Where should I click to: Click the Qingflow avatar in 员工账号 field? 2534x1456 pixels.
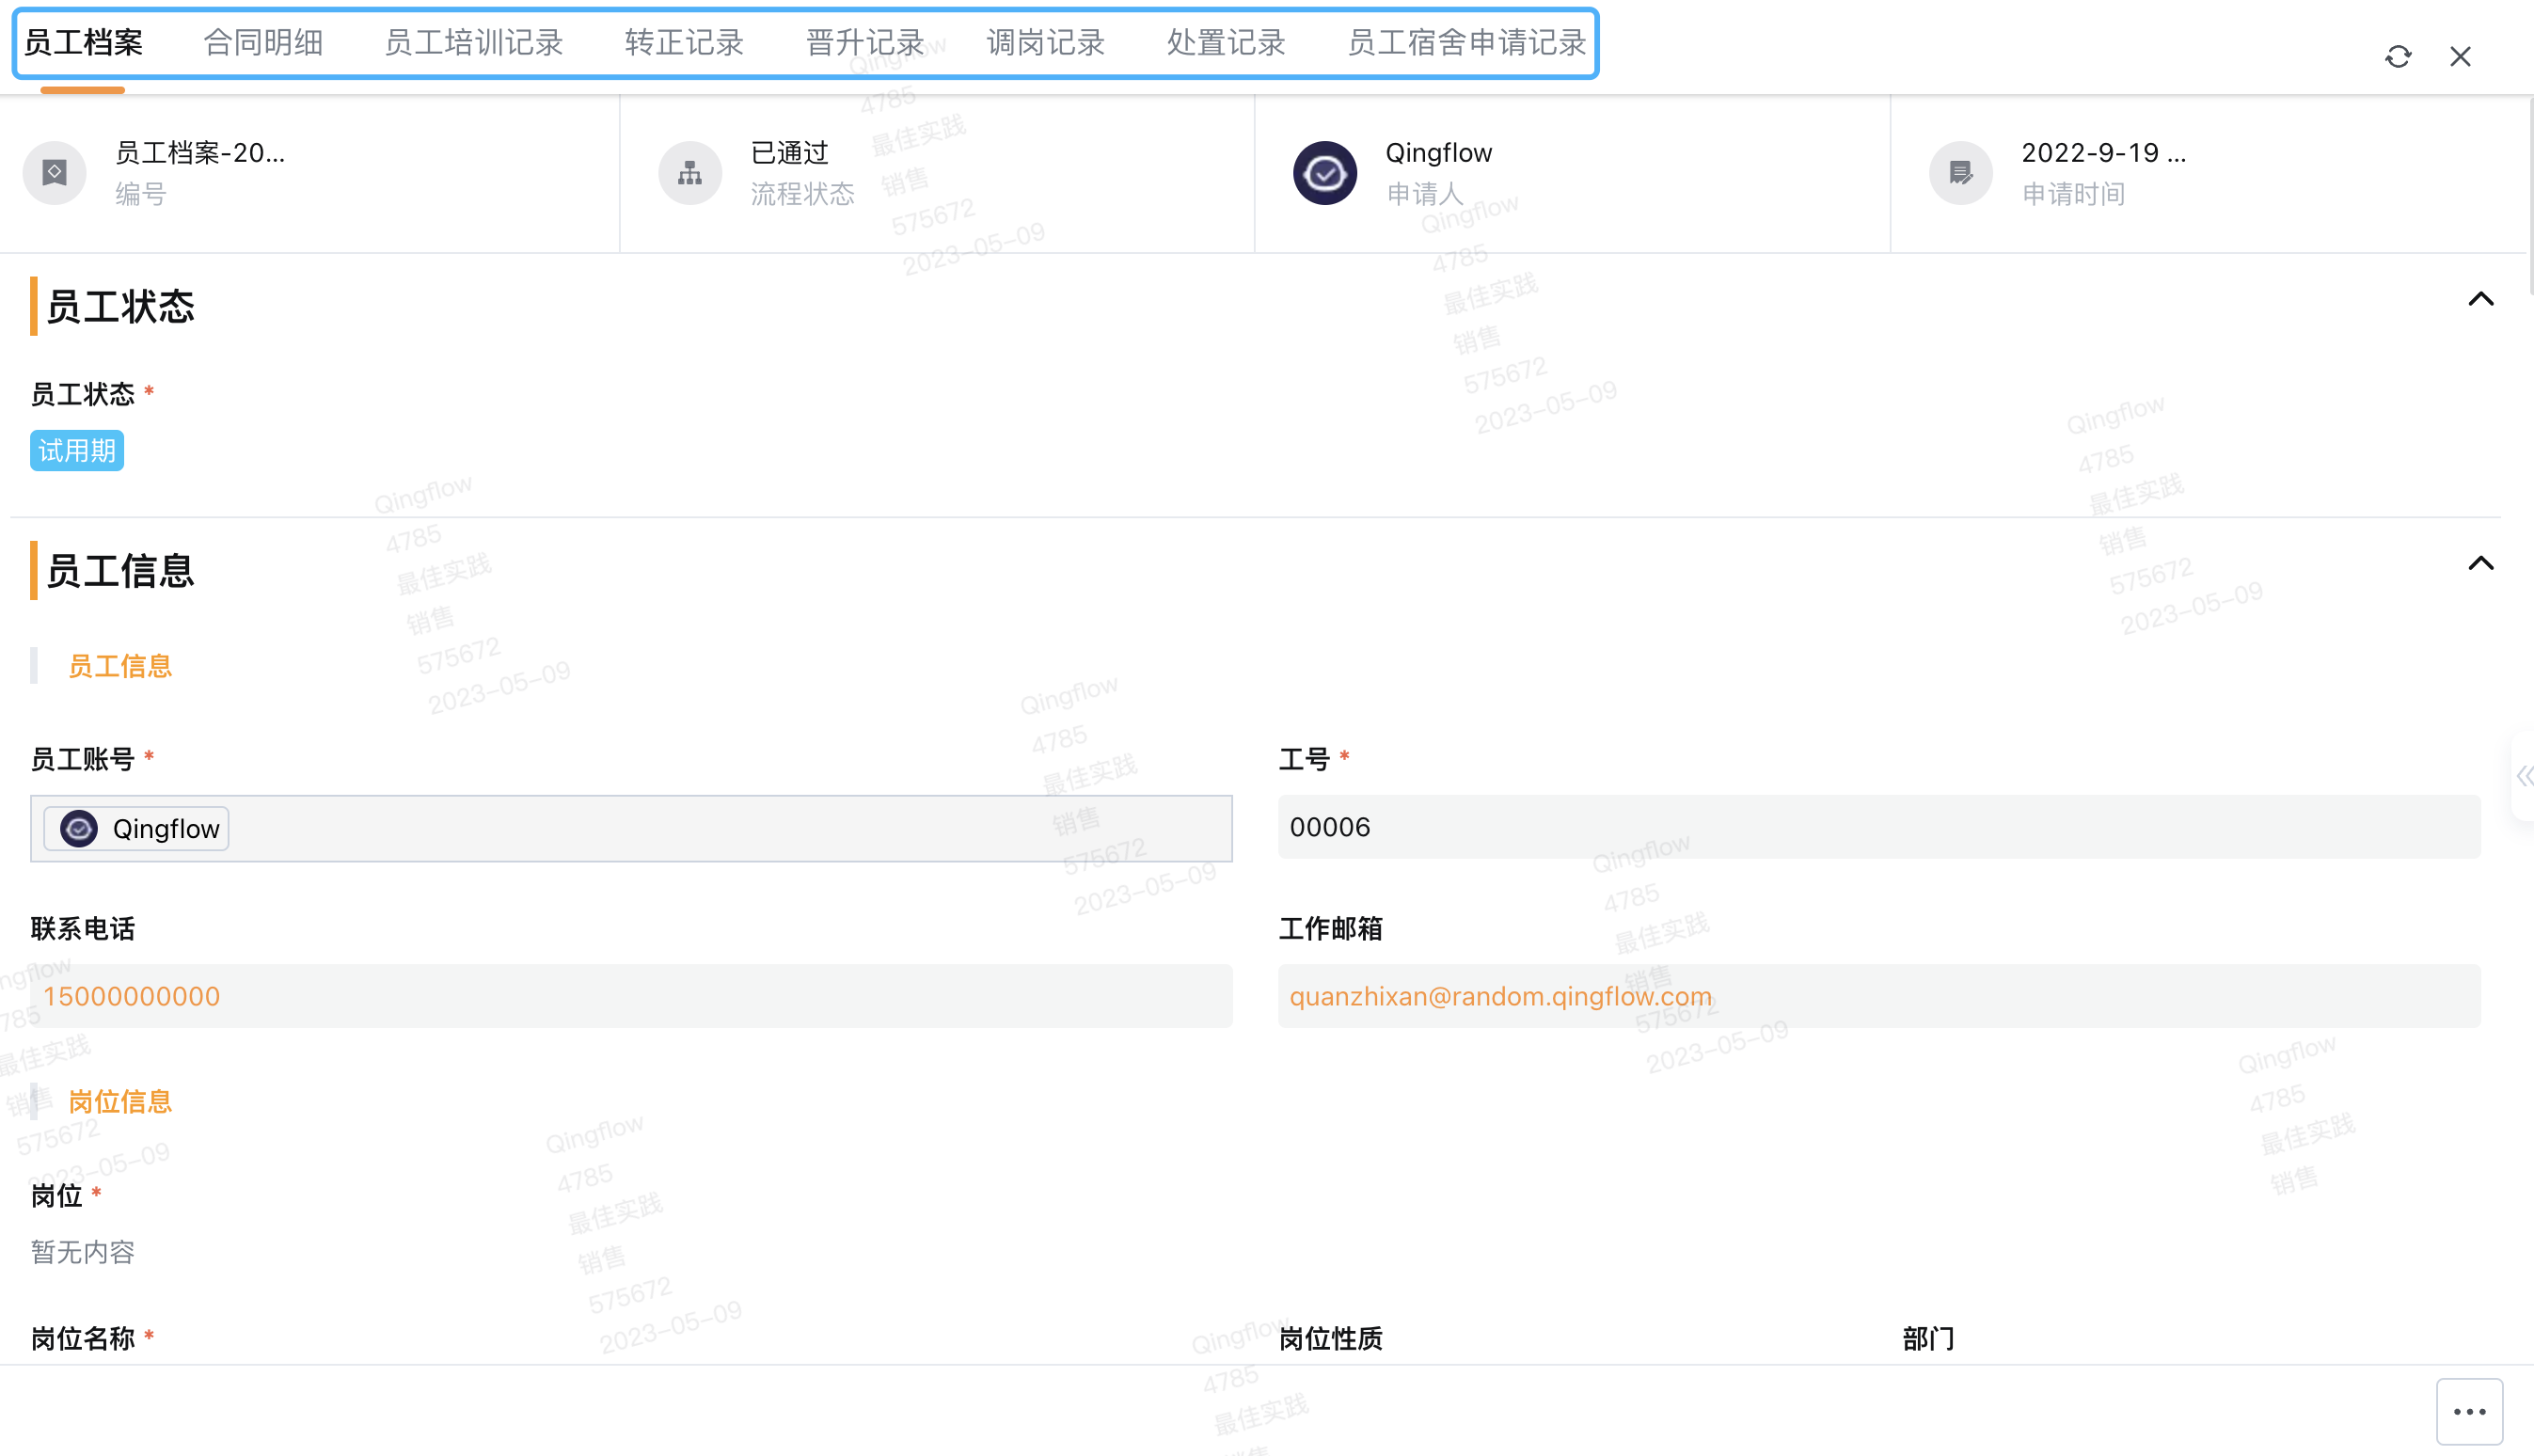pyautogui.click(x=79, y=829)
